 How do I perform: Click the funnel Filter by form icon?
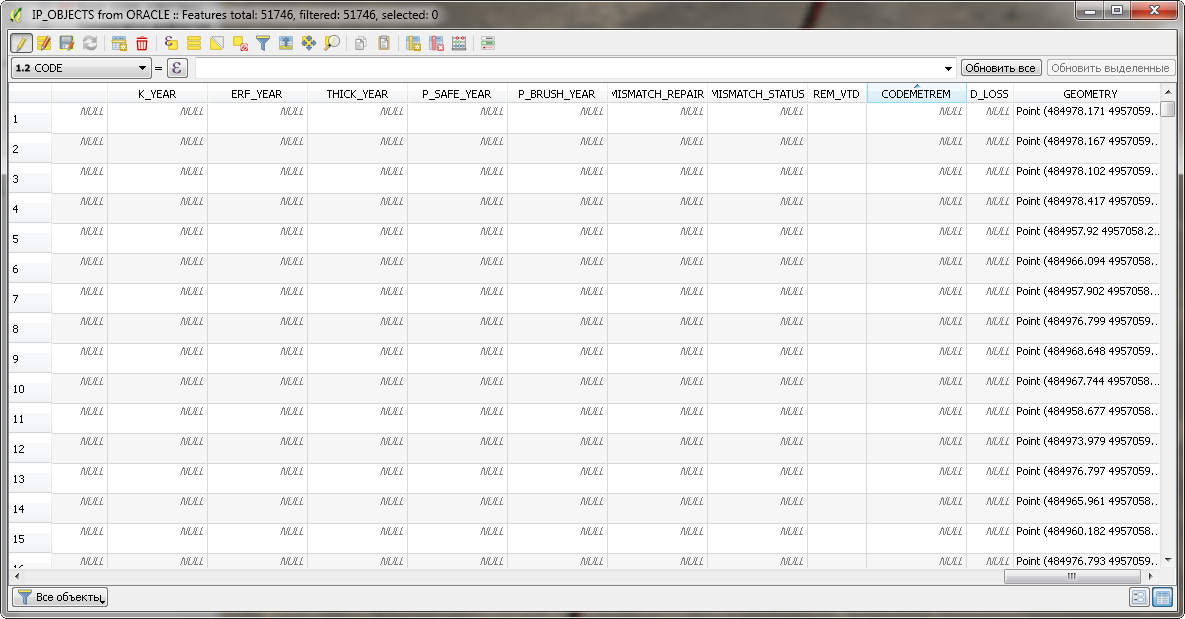pos(263,43)
